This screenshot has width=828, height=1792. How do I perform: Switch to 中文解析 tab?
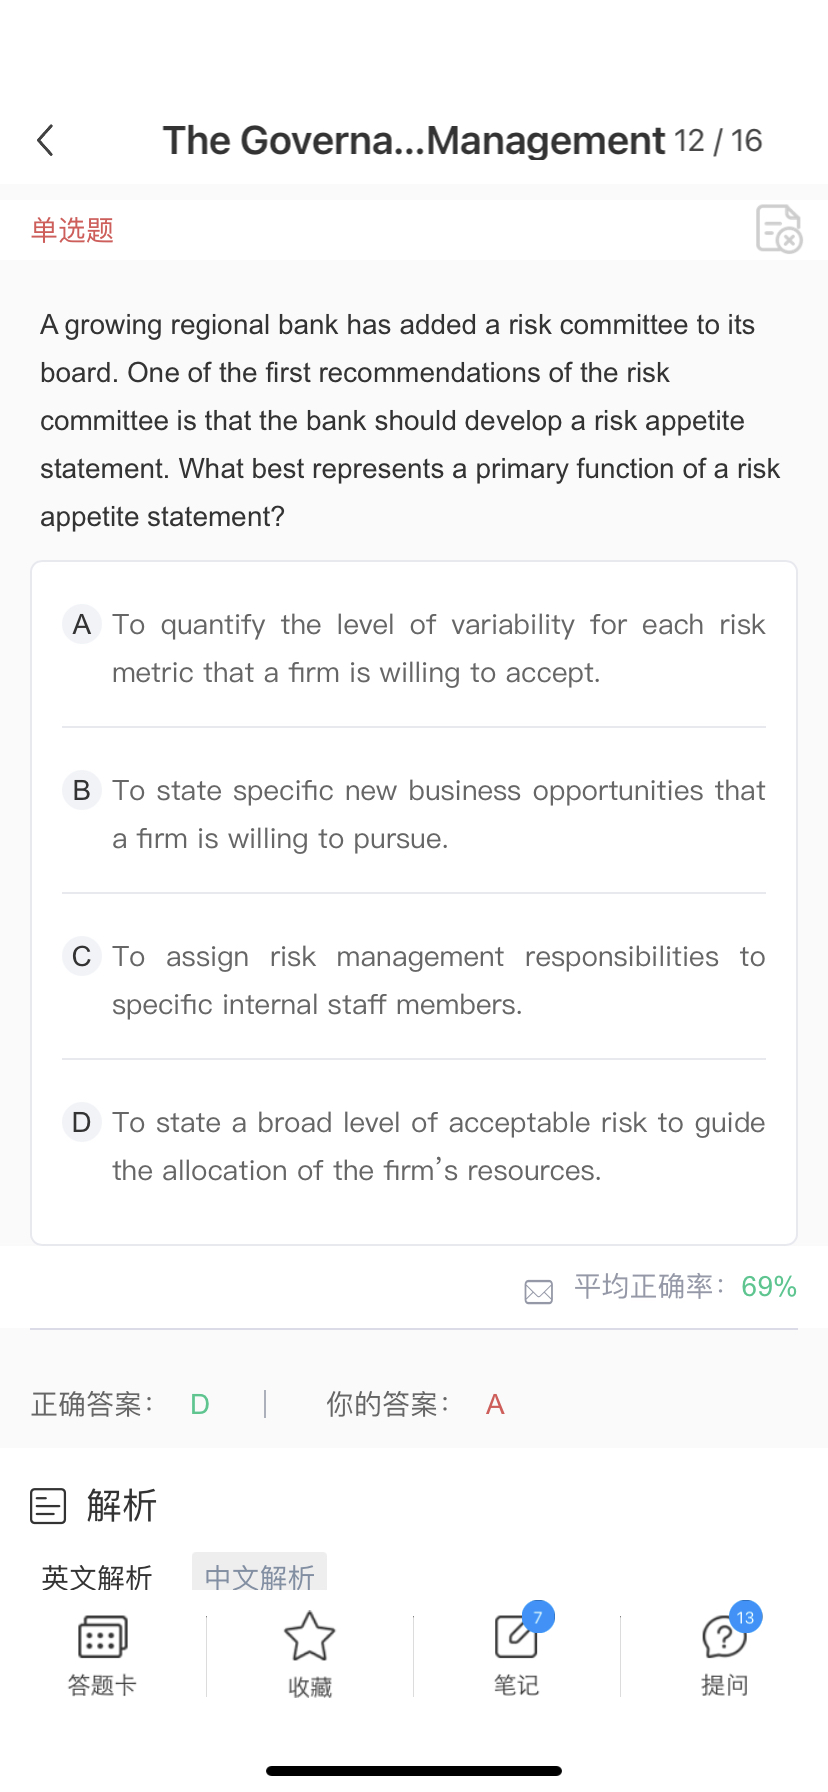pyautogui.click(x=259, y=1577)
